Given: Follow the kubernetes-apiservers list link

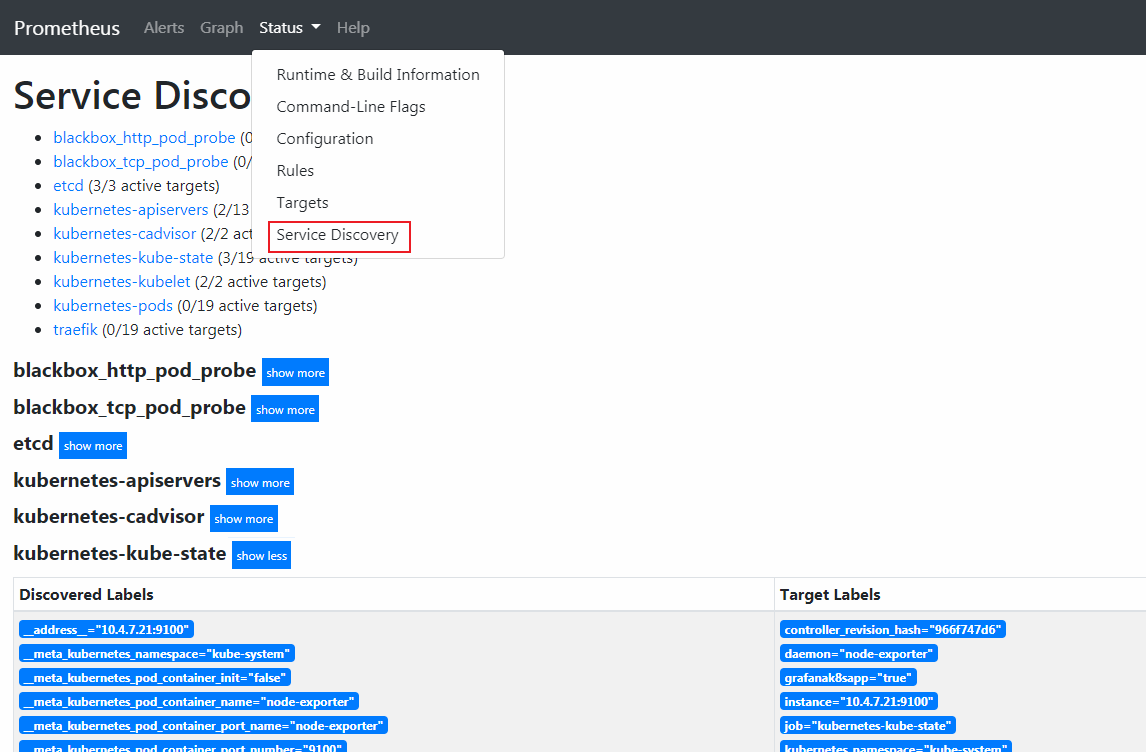Looking at the screenshot, I should pyautogui.click(x=130, y=210).
